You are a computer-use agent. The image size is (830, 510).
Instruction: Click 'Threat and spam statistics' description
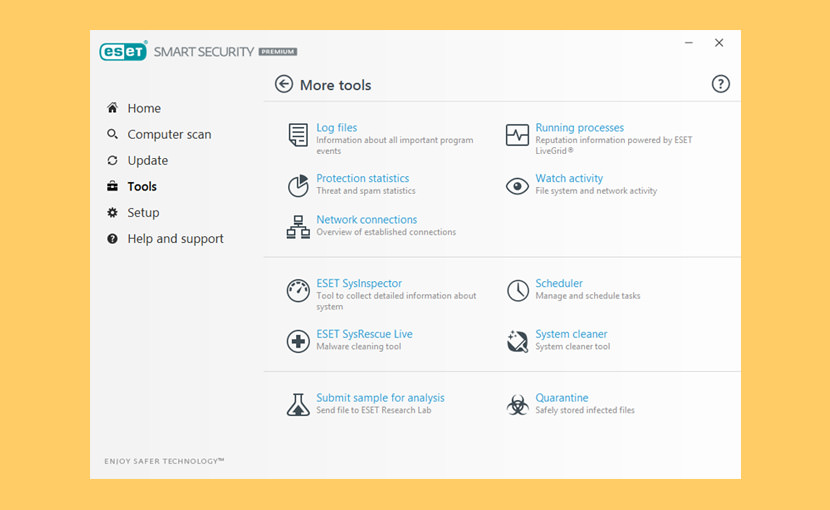coord(366,191)
